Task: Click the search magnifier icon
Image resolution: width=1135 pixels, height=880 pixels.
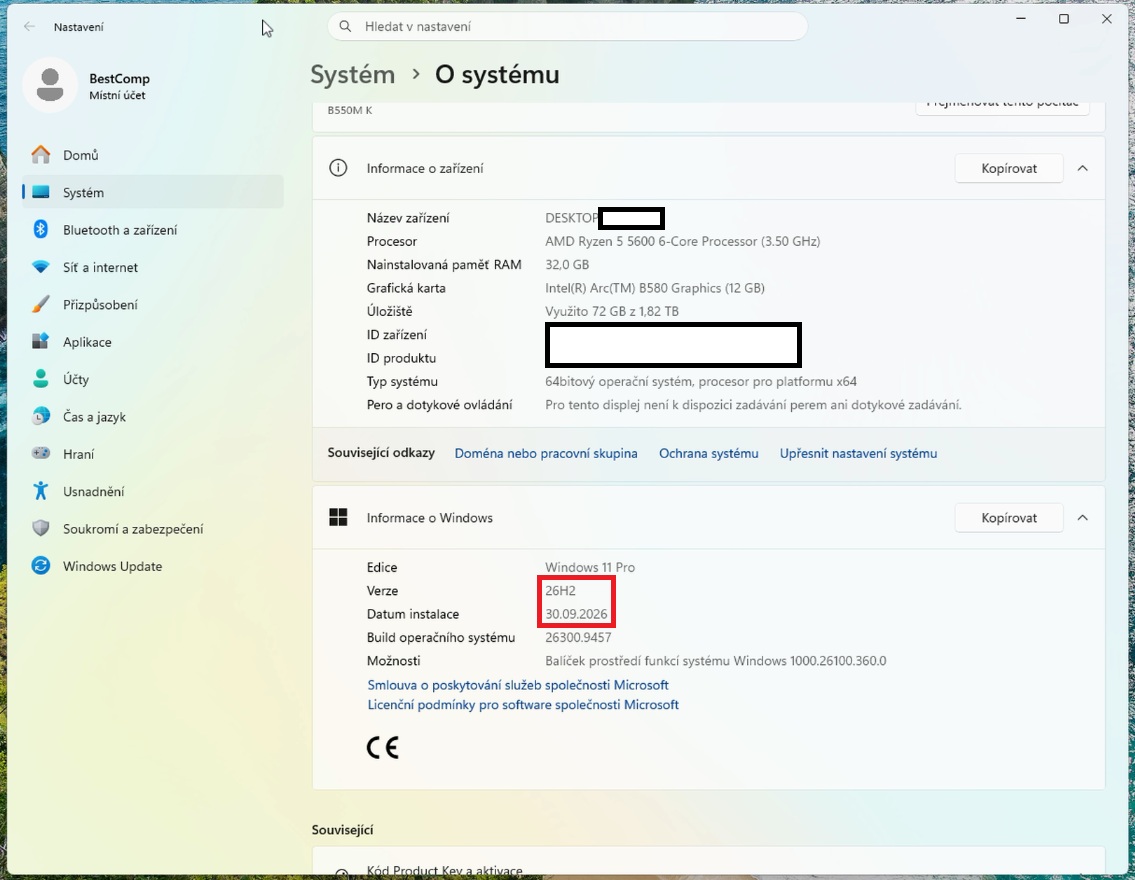Action: pos(345,27)
